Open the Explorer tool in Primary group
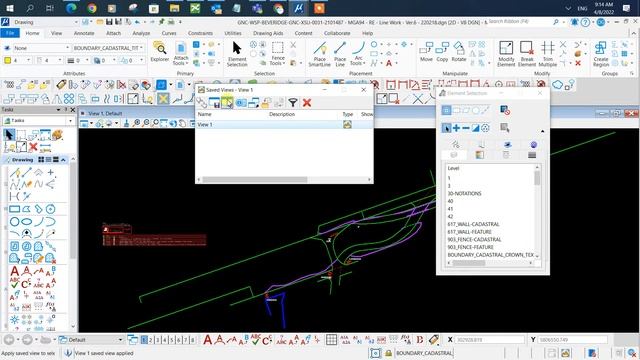The image size is (640, 360). coord(160,52)
